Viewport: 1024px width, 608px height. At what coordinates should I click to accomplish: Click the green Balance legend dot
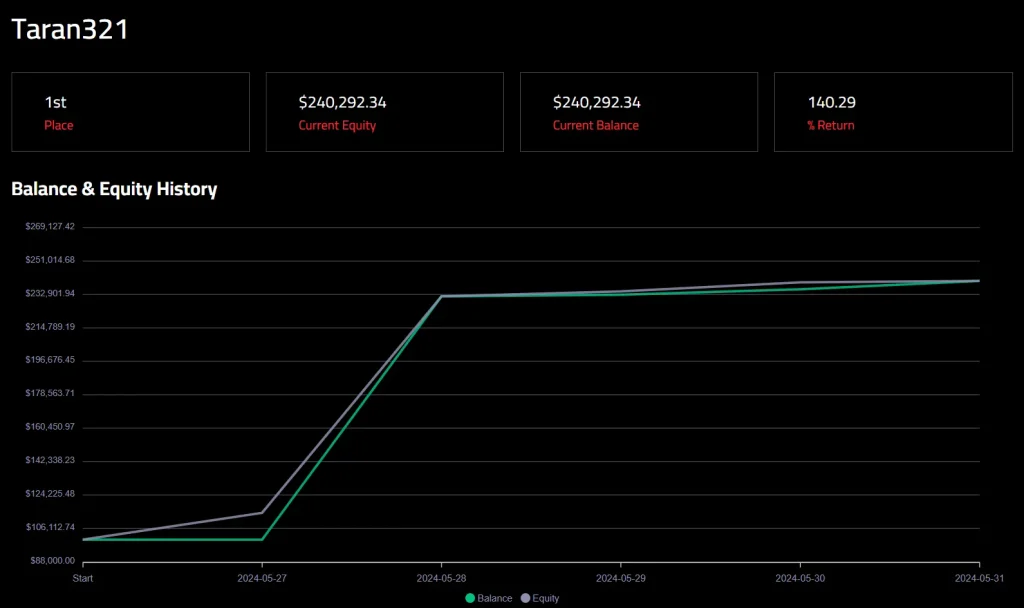click(x=470, y=598)
